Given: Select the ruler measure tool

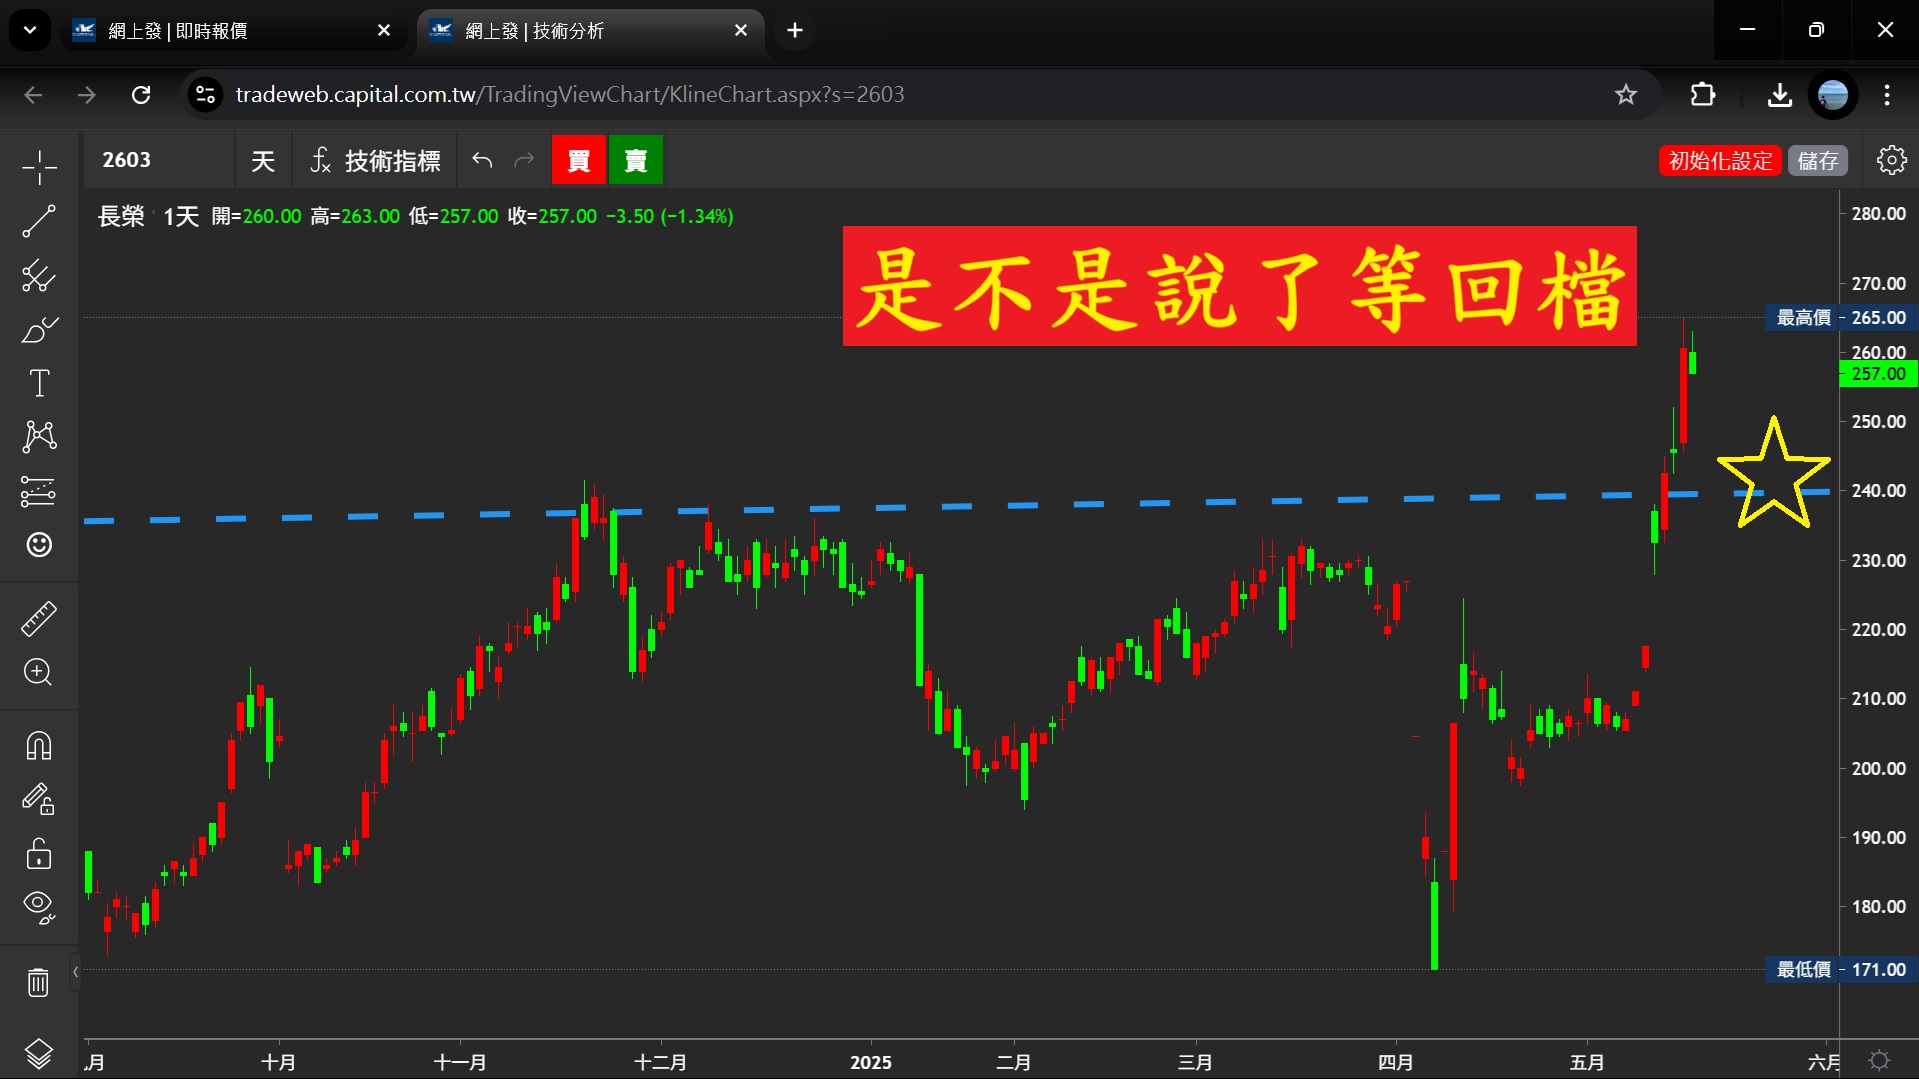Looking at the screenshot, I should 39,619.
